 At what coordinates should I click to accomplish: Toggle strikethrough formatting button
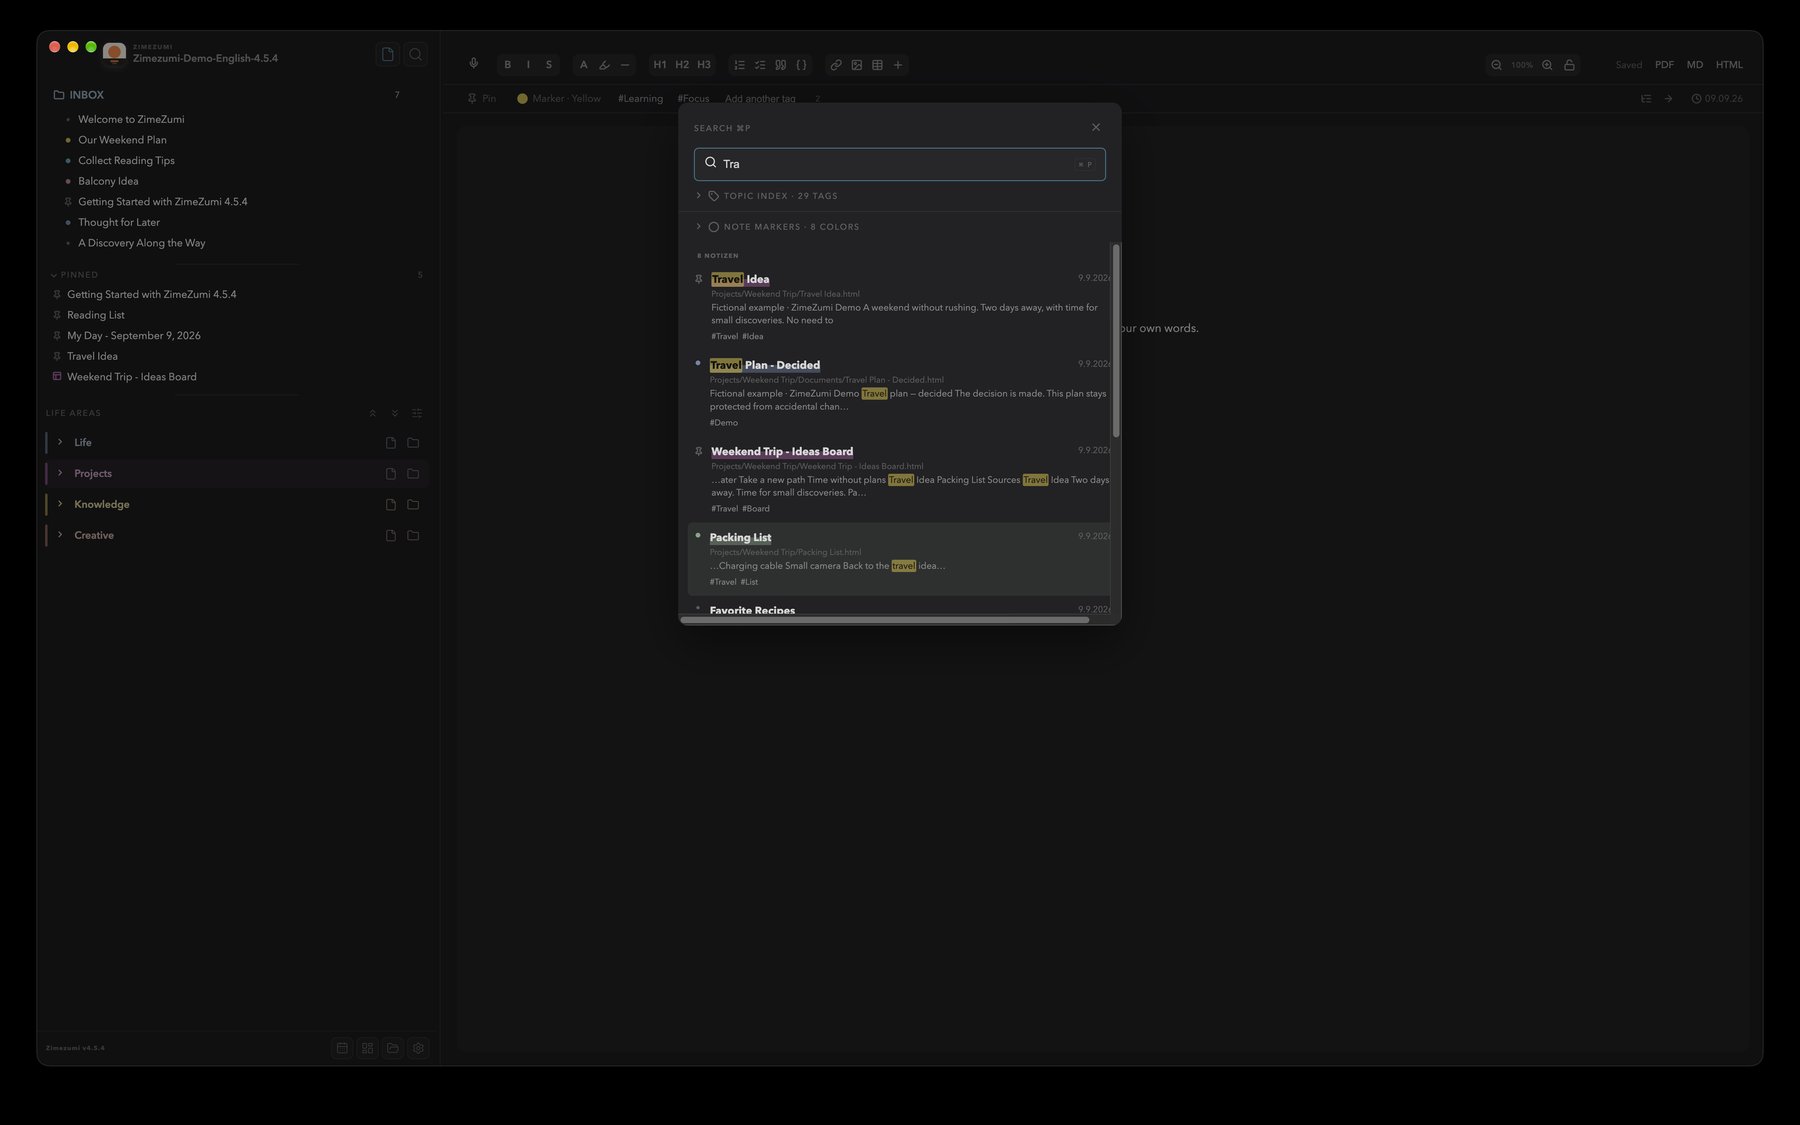(548, 64)
